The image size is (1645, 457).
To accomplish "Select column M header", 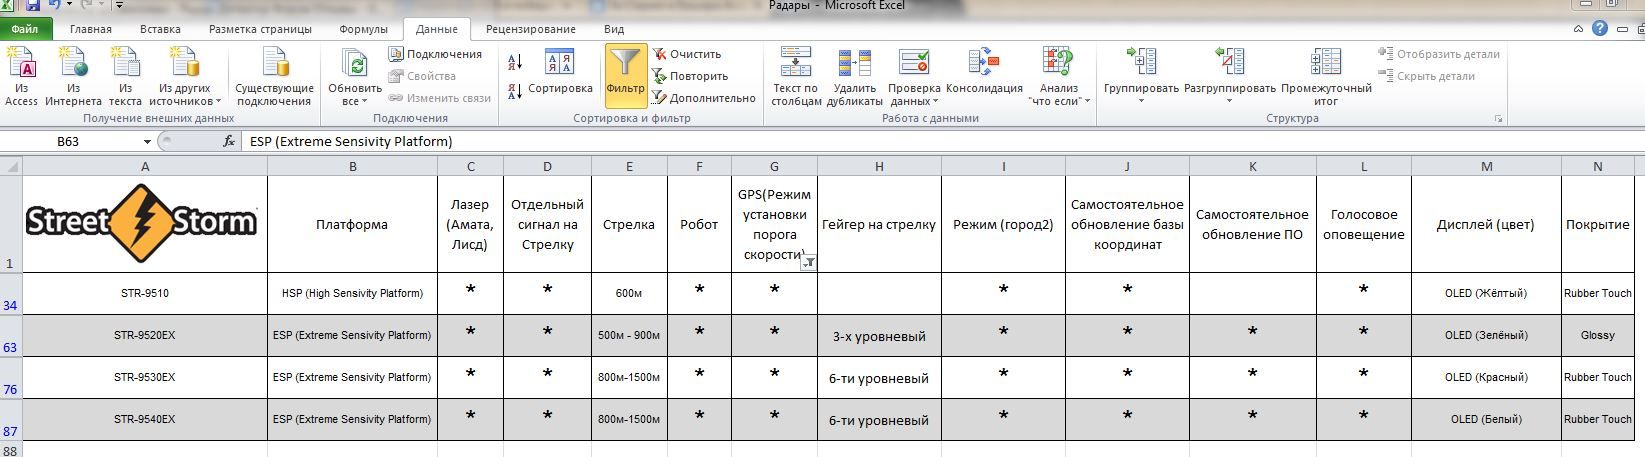I will point(1486,166).
